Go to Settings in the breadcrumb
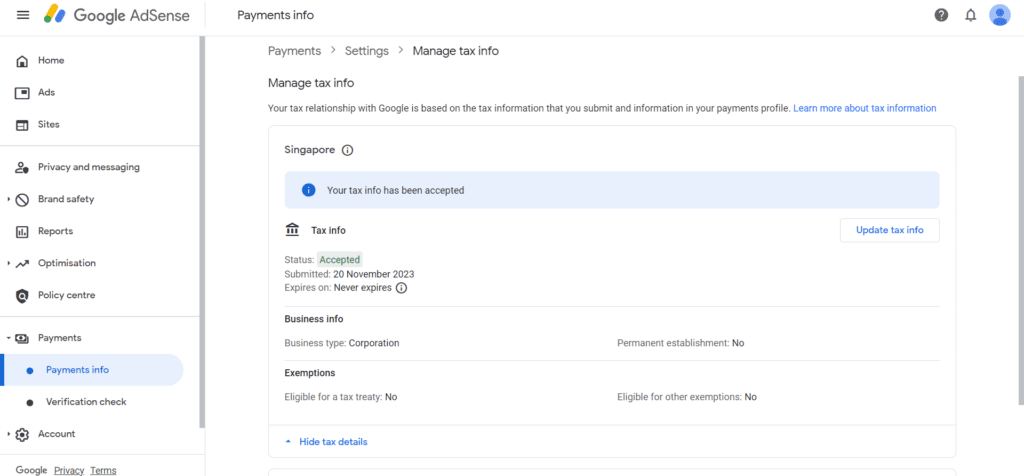The image size is (1024, 476). click(x=367, y=51)
